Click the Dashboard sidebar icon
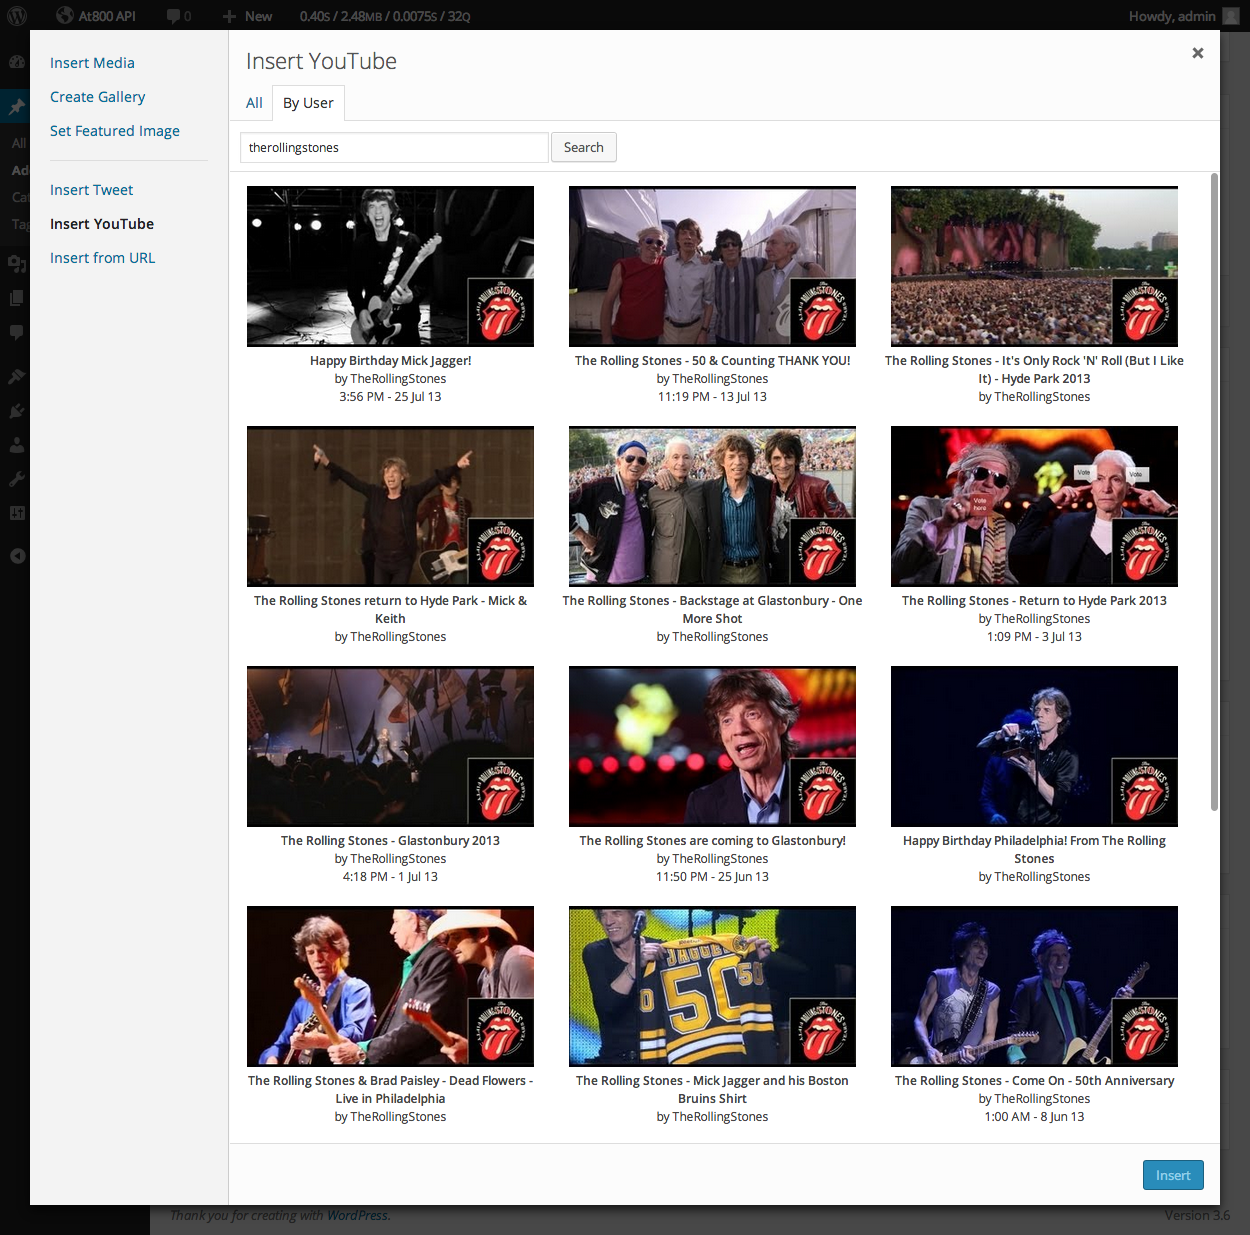The height and width of the screenshot is (1235, 1250). [17, 61]
